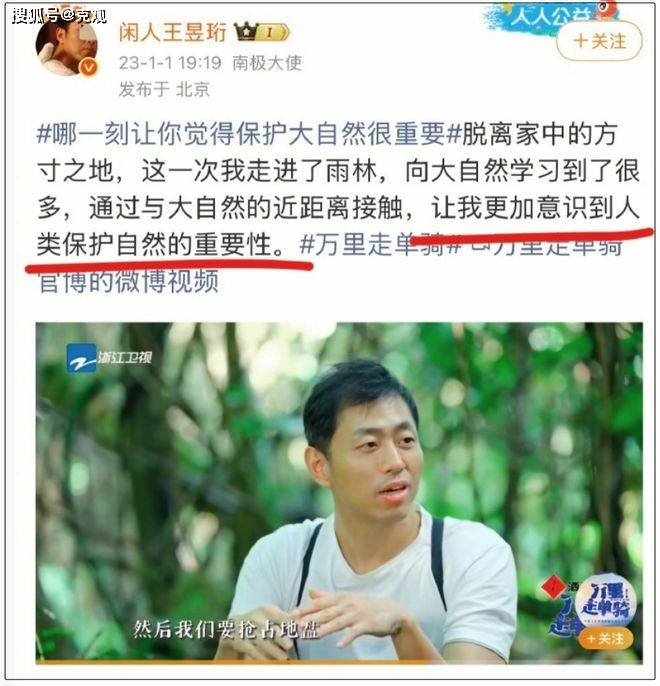Tap the red diamond sponsor icon
The height and width of the screenshot is (686, 660).
coord(553,587)
